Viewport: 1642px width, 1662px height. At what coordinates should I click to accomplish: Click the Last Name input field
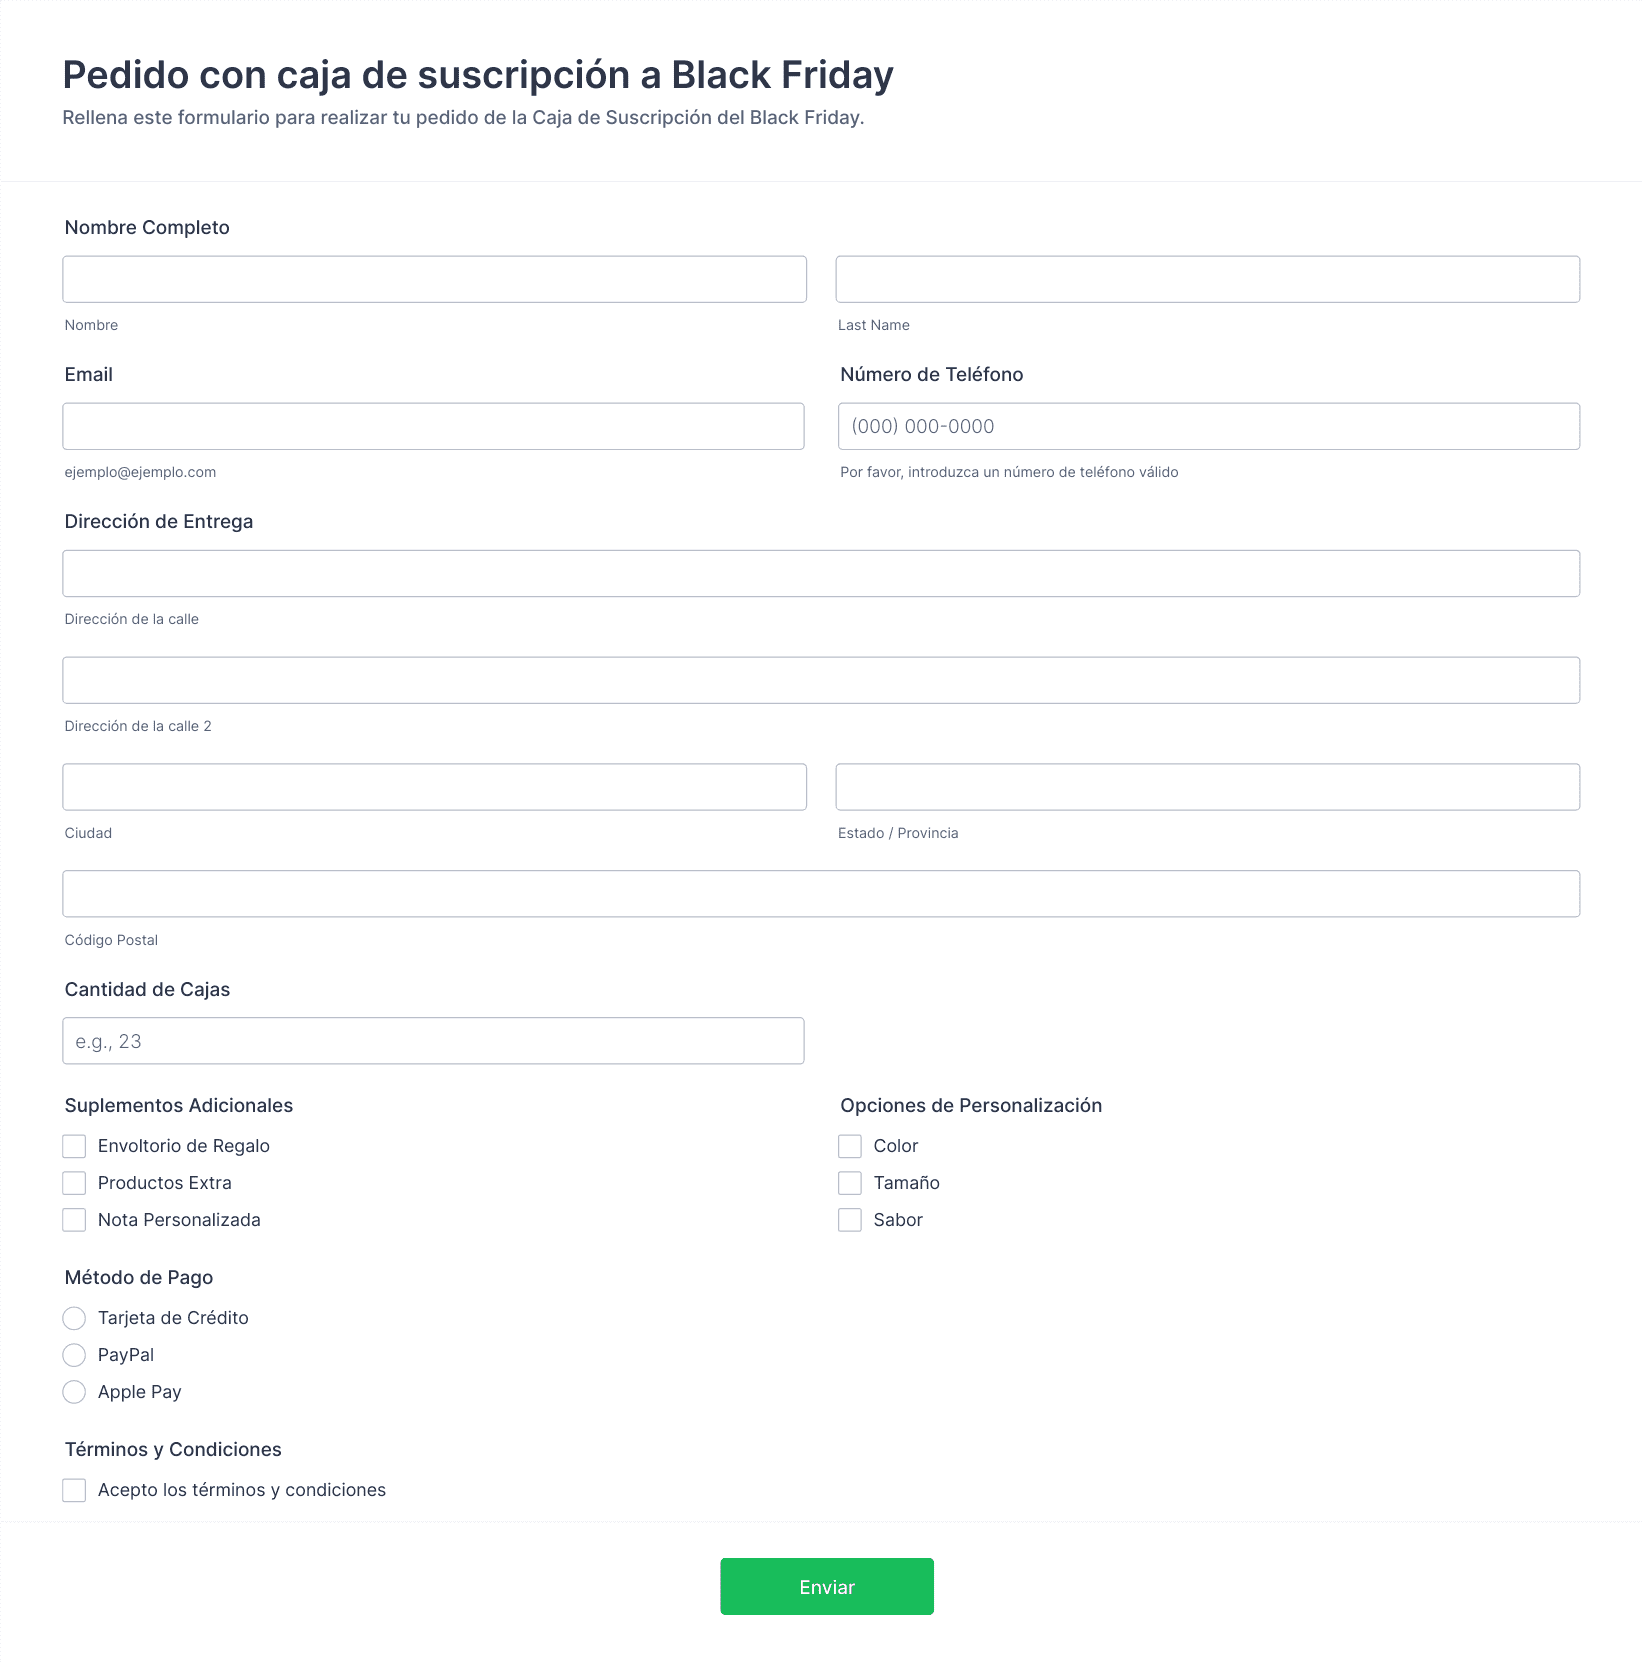1208,279
